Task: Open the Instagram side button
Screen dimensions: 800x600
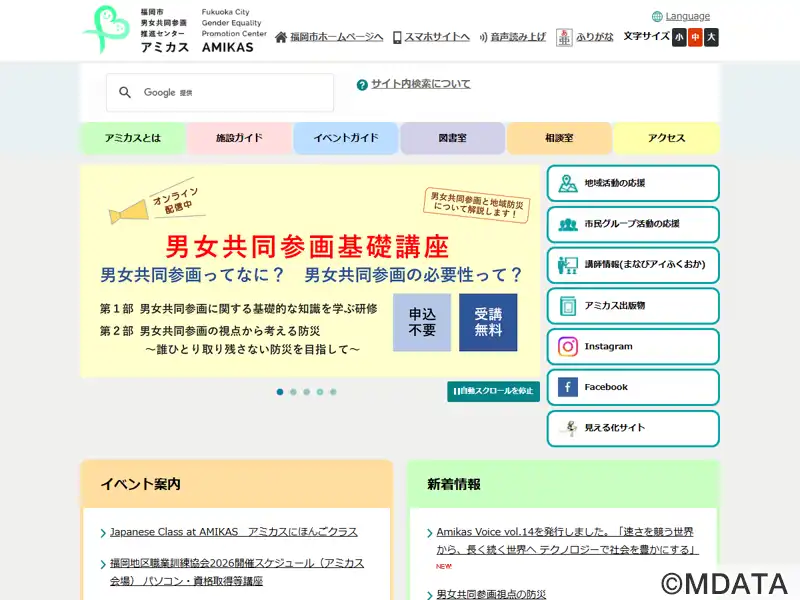Action: click(633, 346)
